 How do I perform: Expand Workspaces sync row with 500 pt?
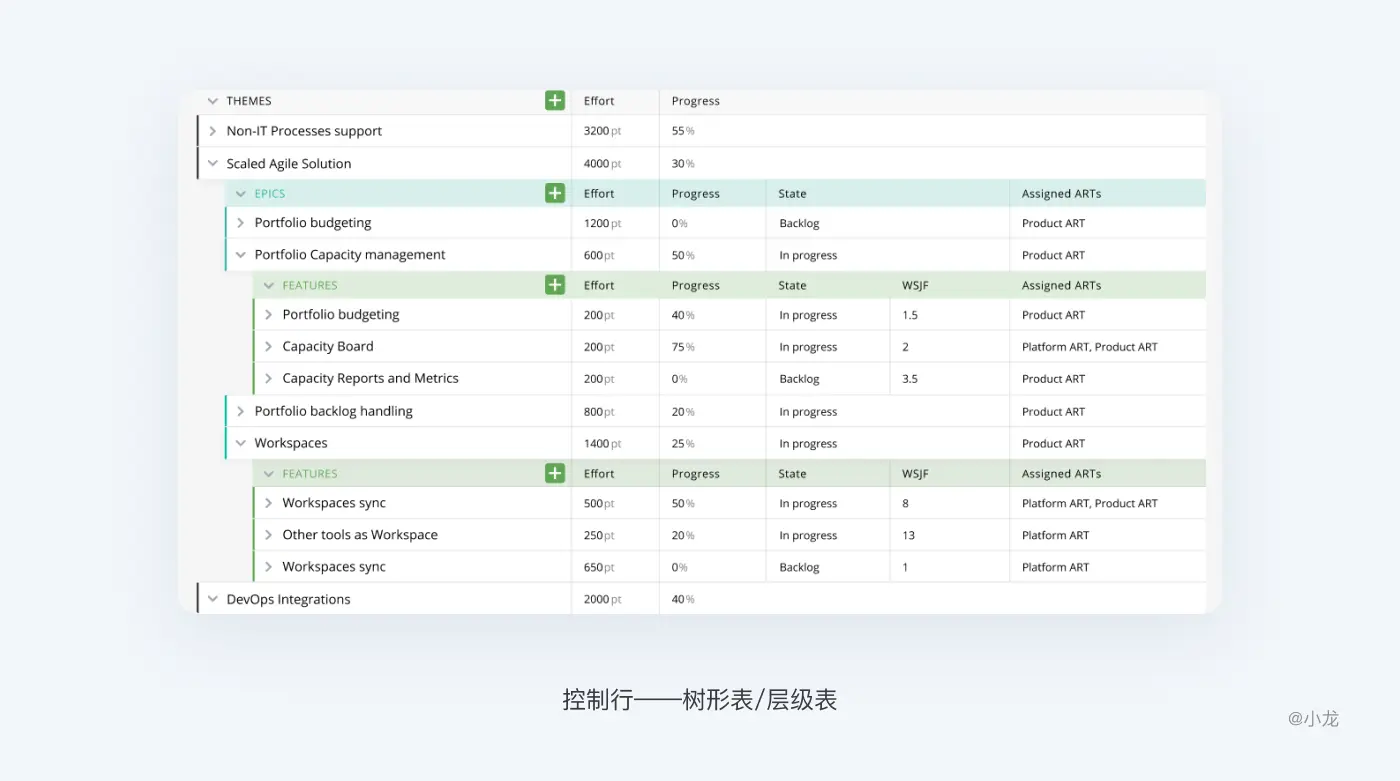[x=268, y=503]
